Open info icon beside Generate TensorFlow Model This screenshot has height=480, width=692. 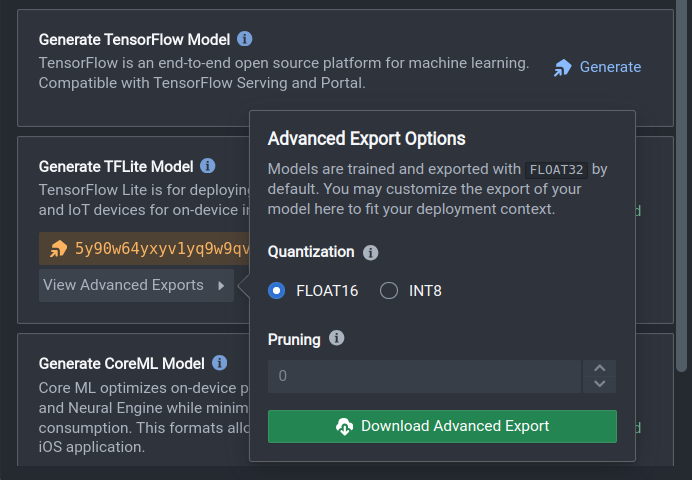[x=244, y=39]
